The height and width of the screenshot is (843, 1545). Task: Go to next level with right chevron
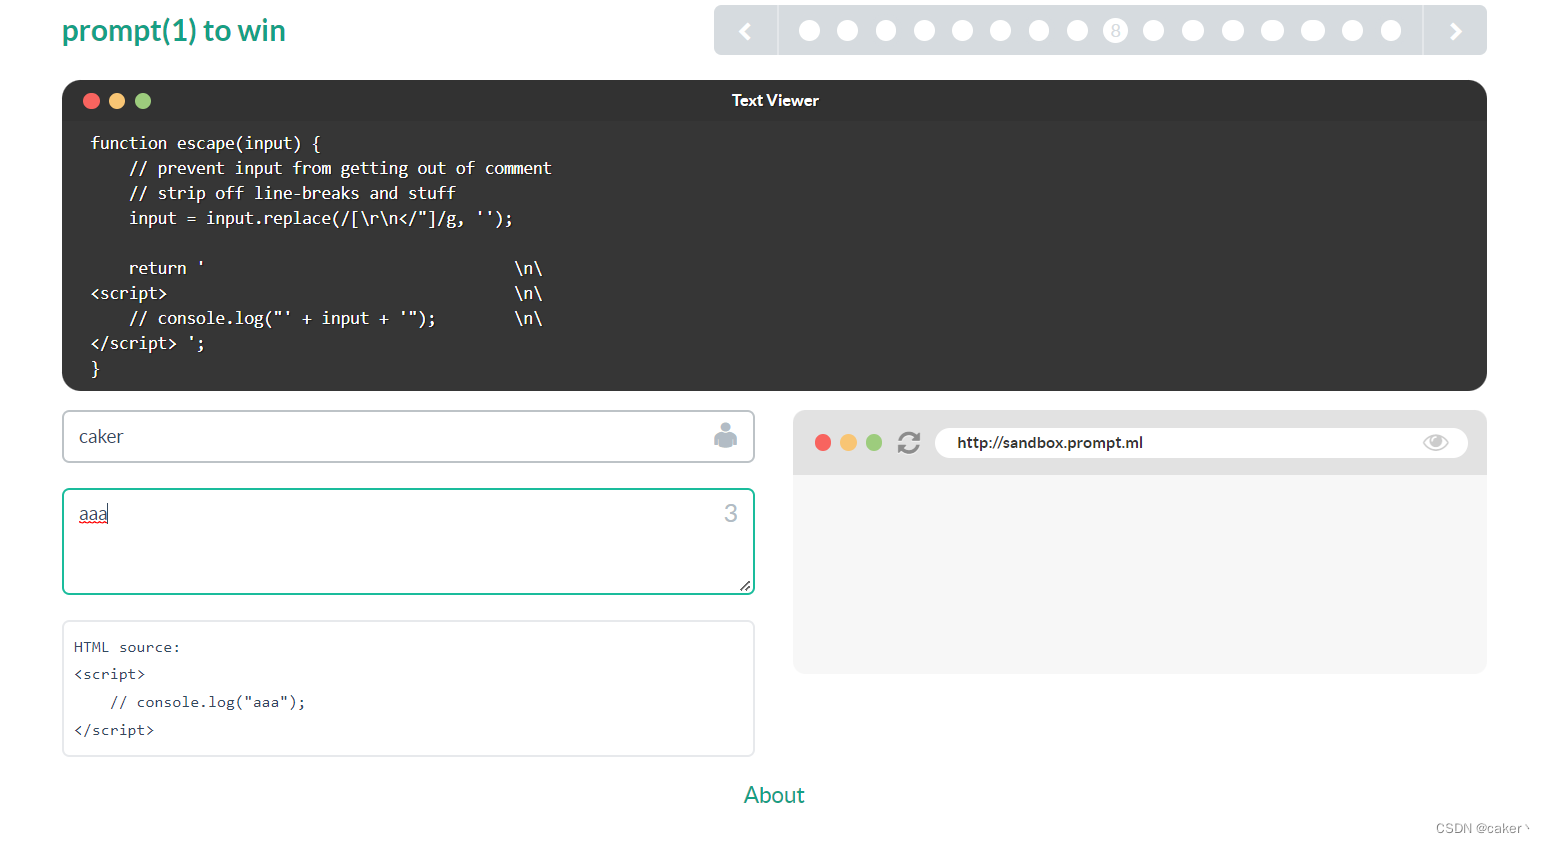(1455, 31)
